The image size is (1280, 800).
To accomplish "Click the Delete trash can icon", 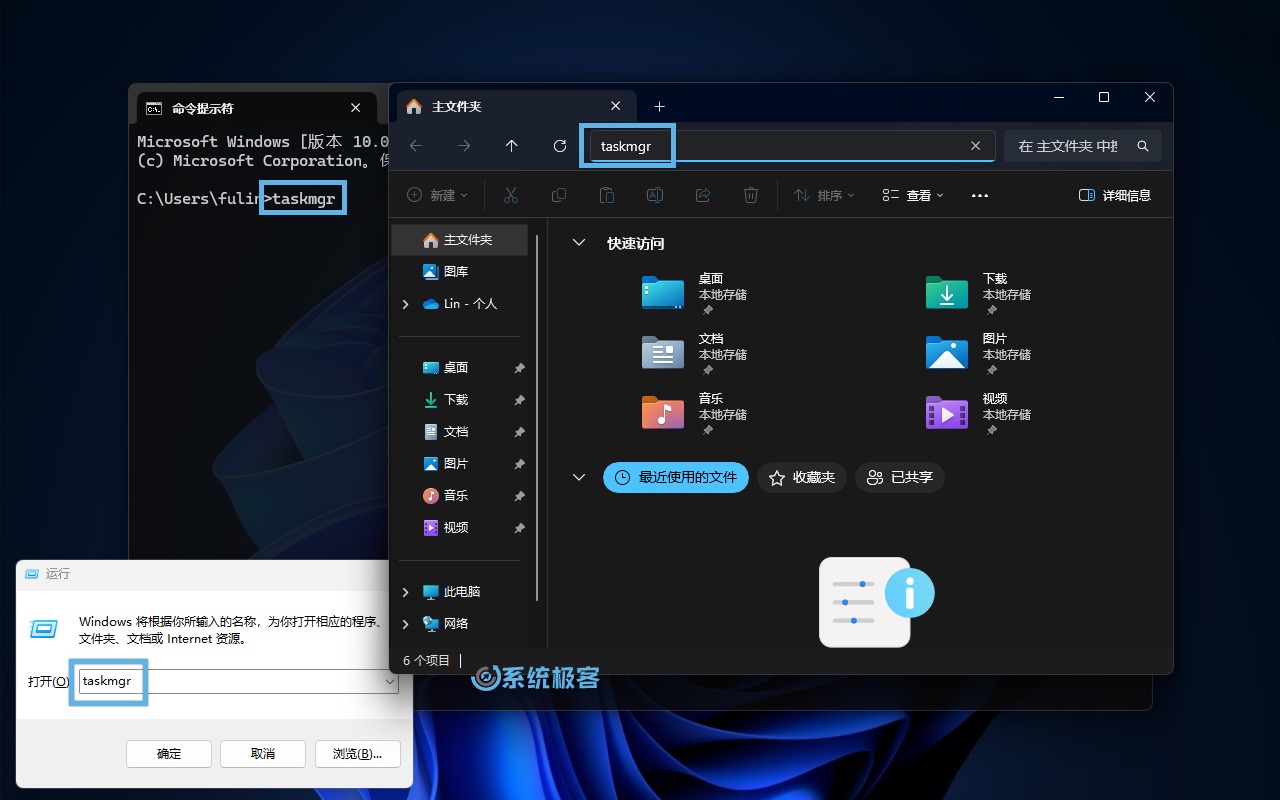I will coord(751,195).
